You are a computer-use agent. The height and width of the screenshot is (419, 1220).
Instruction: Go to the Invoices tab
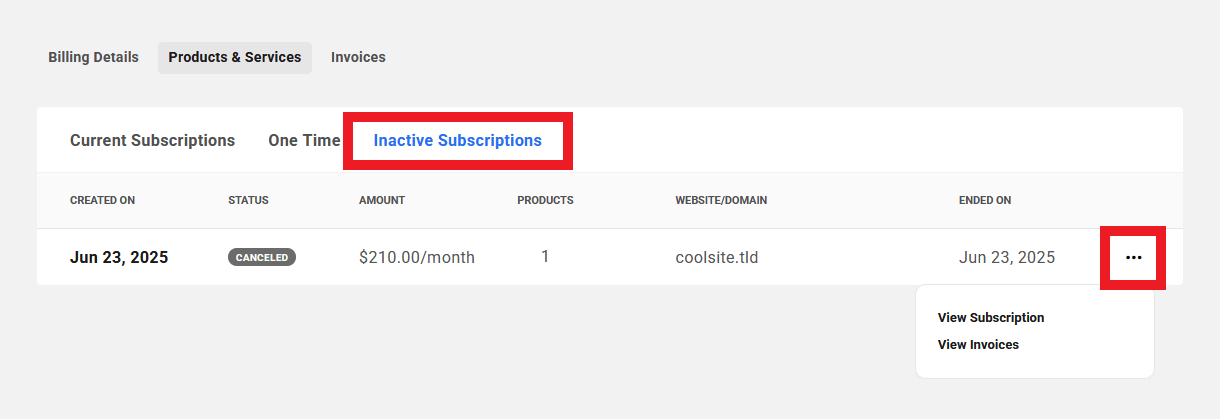pos(358,57)
